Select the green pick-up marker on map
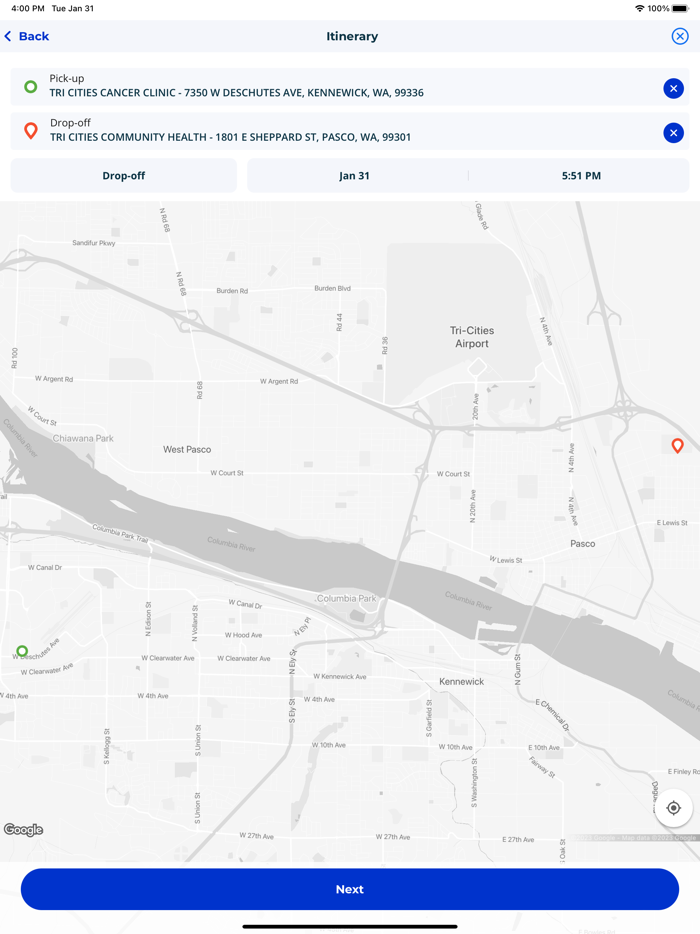The image size is (700, 934). 22,650
